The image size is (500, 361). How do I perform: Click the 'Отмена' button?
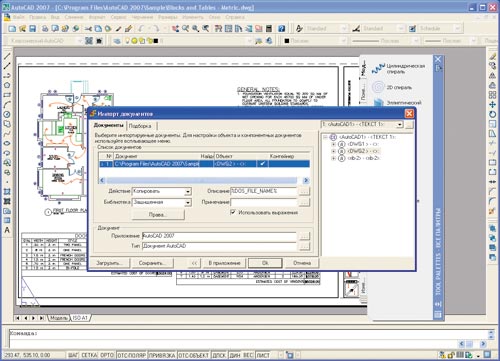[302, 263]
